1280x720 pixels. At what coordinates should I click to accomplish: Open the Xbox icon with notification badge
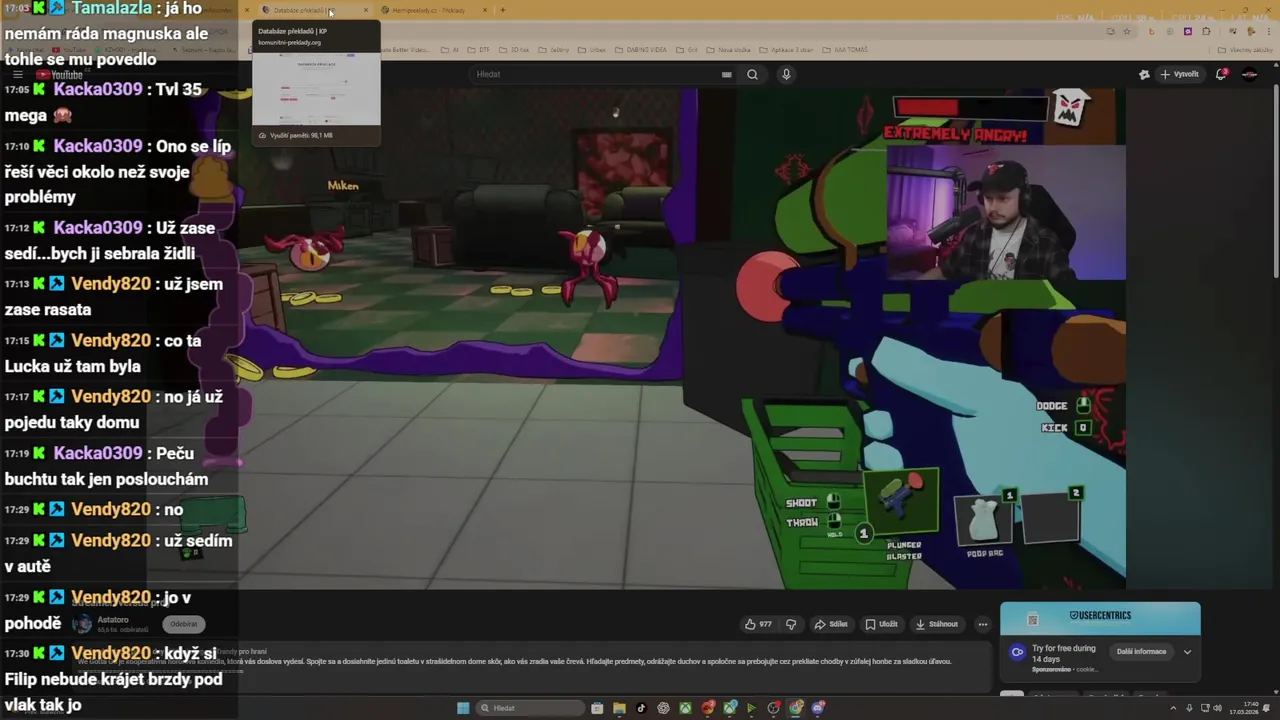(x=730, y=708)
